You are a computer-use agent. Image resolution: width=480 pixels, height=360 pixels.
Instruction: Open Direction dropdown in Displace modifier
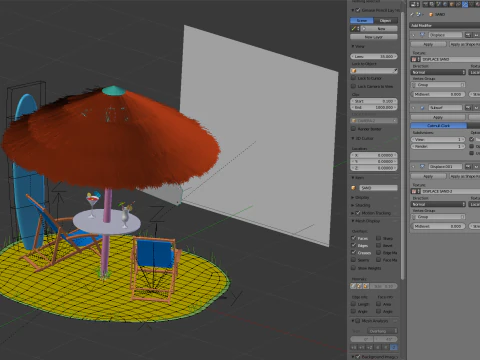[438, 72]
